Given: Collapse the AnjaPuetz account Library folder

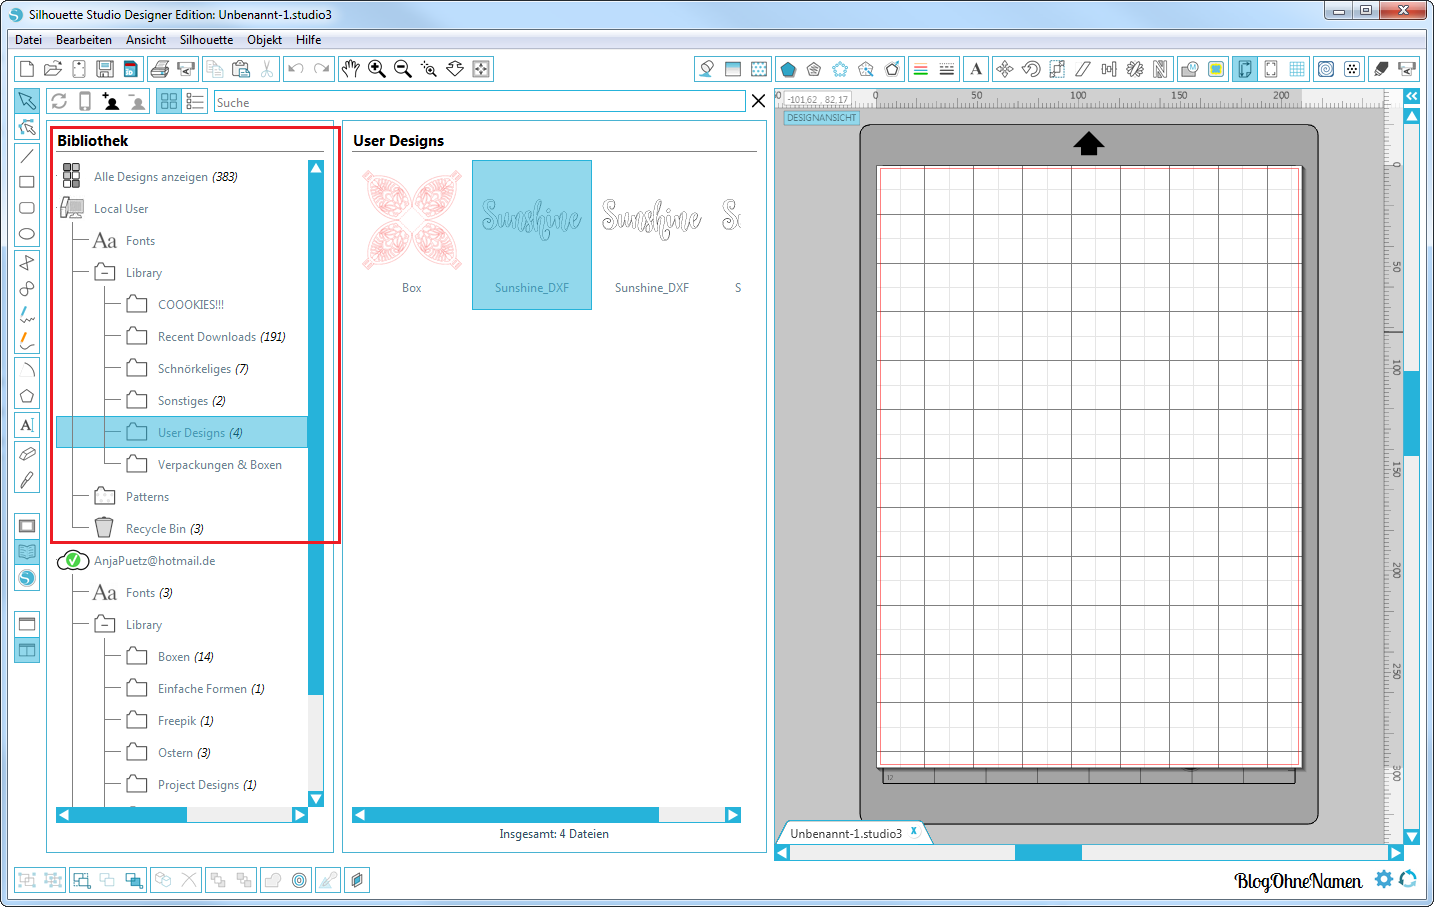Looking at the screenshot, I should pos(105,624).
